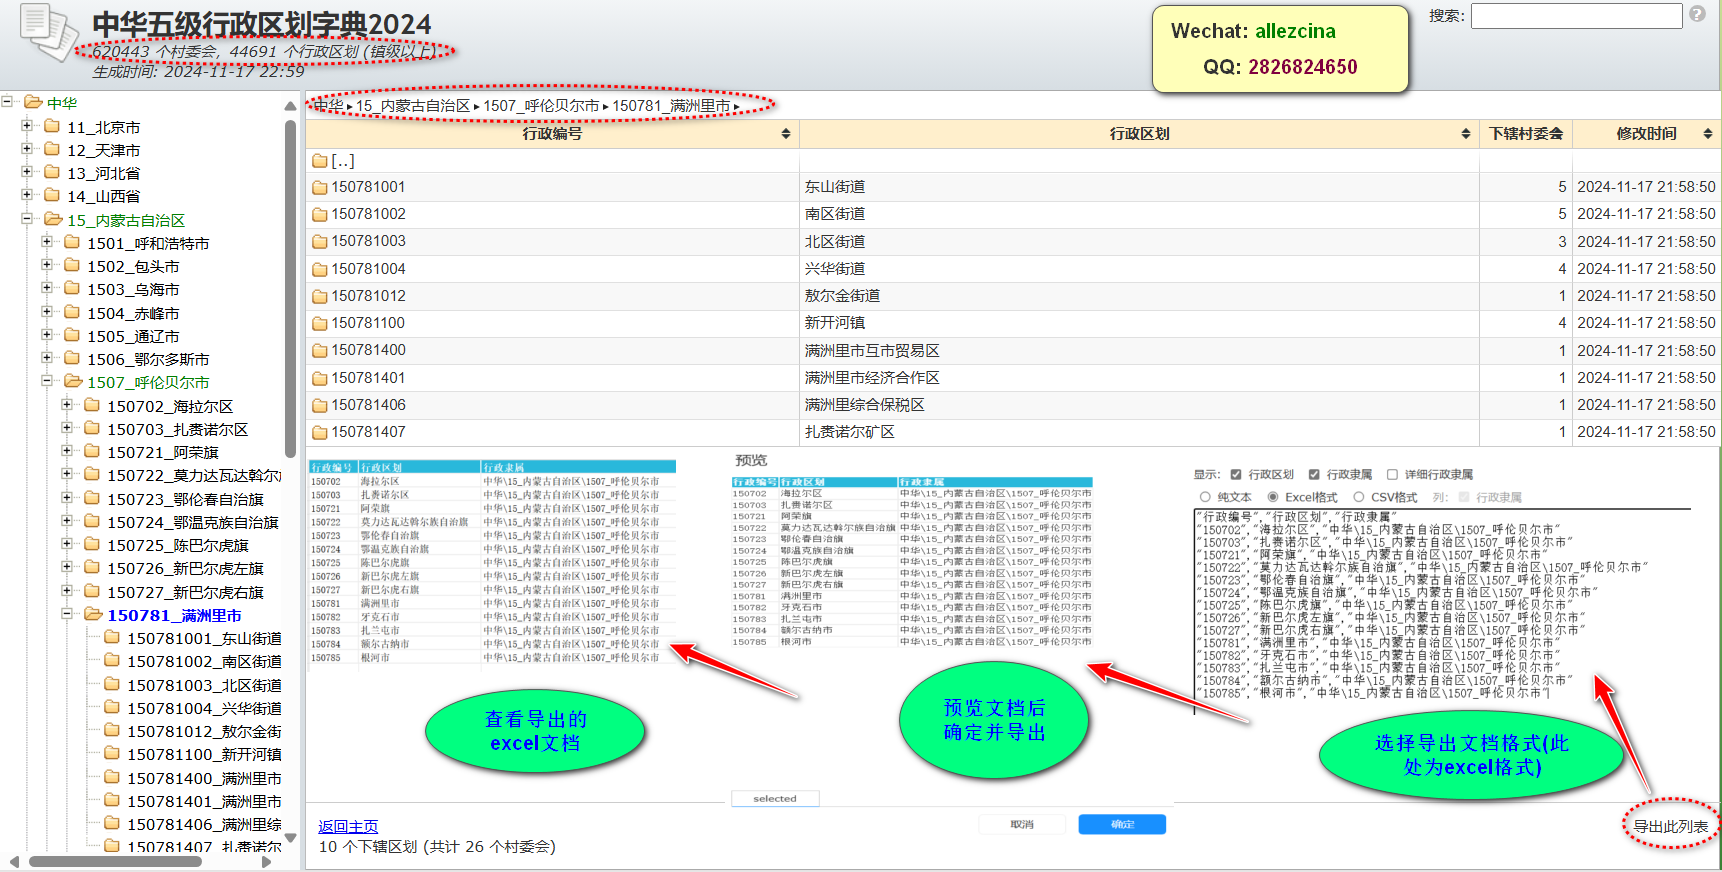1722x872 pixels.
Task: Click the folder icon for 150781001
Action: click(319, 188)
